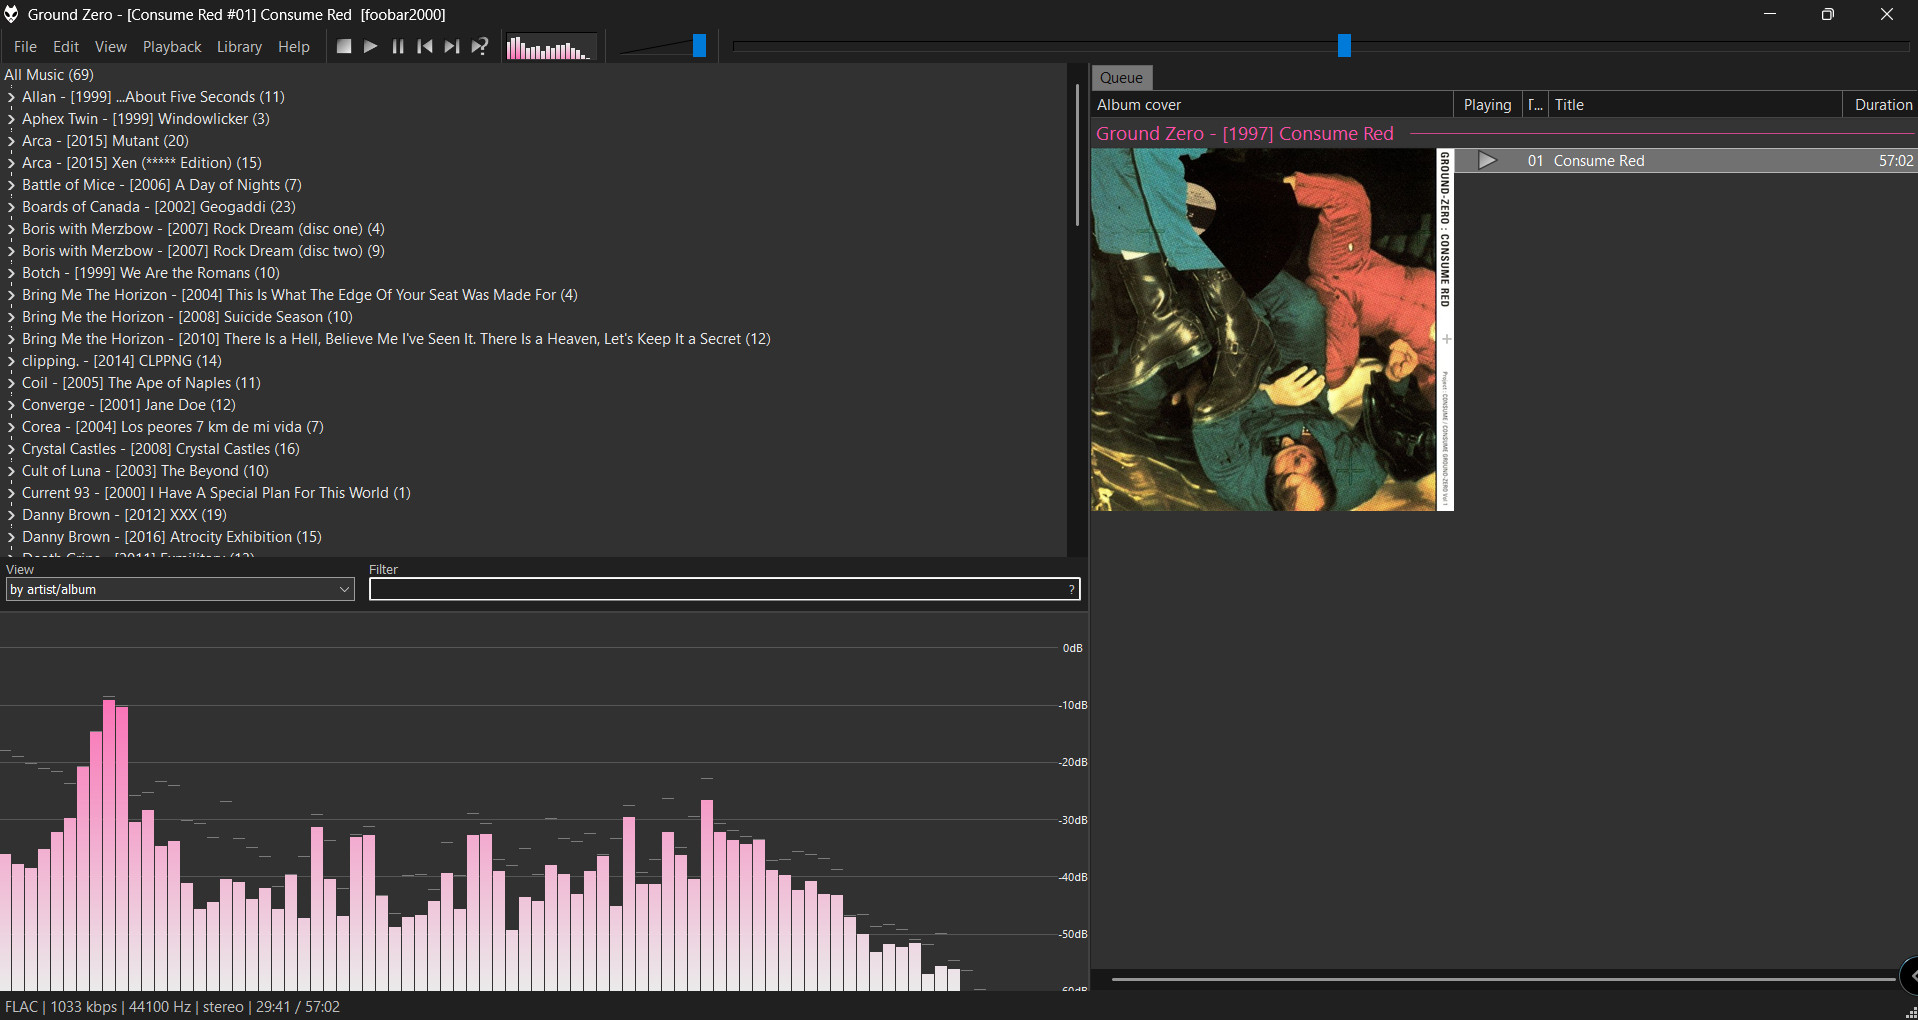Open the Help menu
This screenshot has height=1020, width=1918.
point(294,47)
